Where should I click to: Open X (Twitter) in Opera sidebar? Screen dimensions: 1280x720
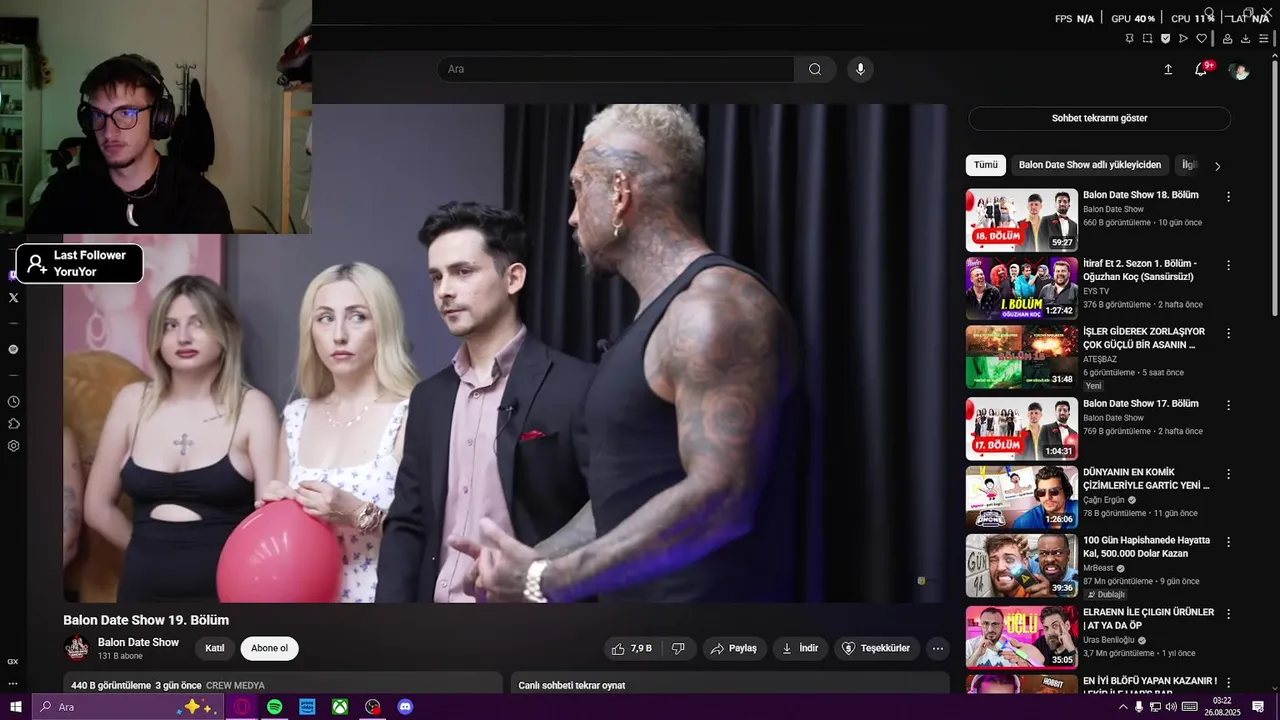tap(13, 297)
